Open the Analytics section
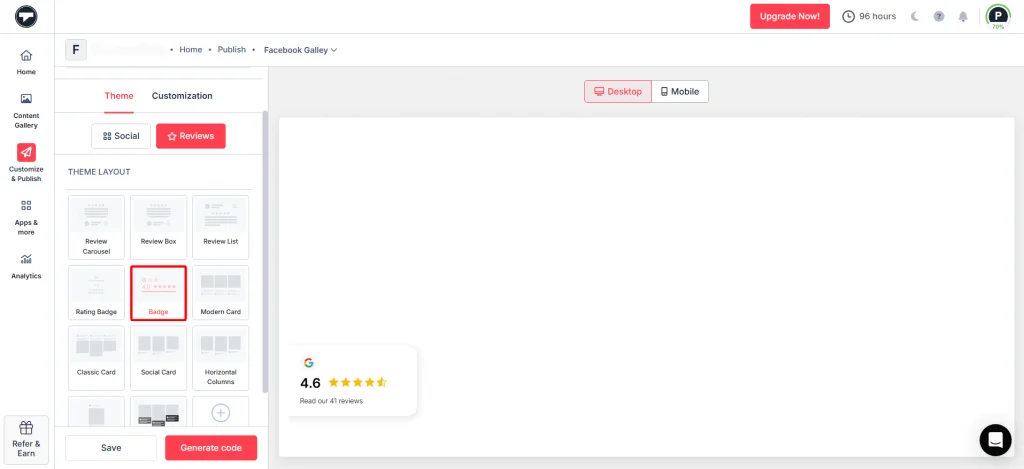1024x469 pixels. [26, 259]
